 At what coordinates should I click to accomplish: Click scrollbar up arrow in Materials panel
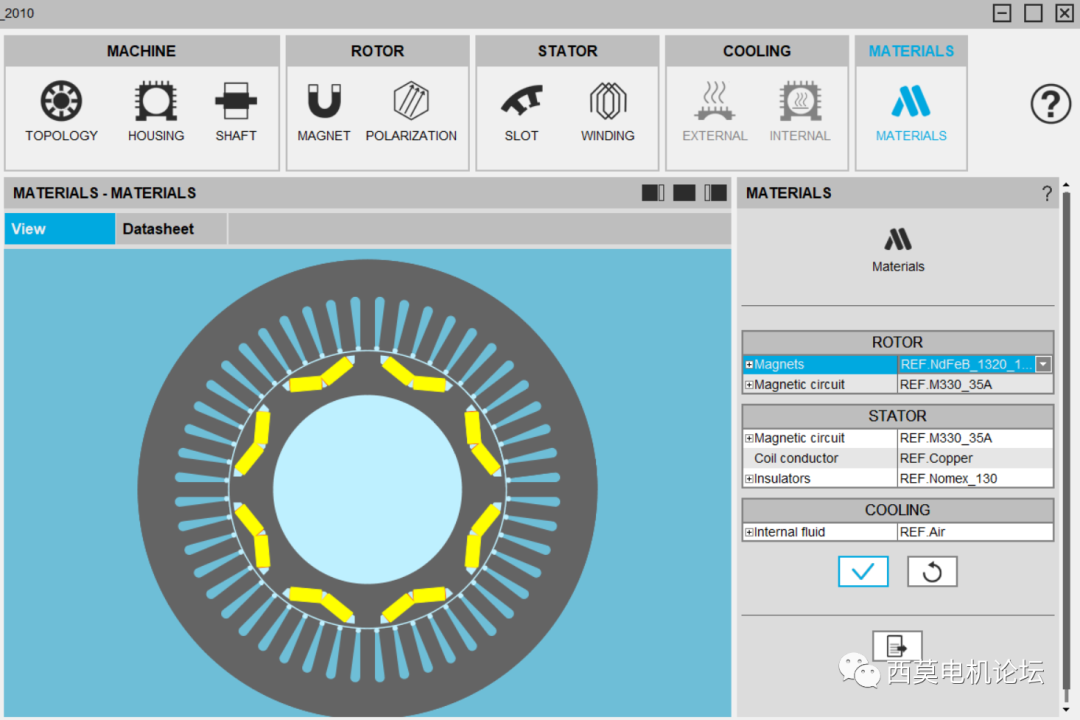pyautogui.click(x=1066, y=185)
